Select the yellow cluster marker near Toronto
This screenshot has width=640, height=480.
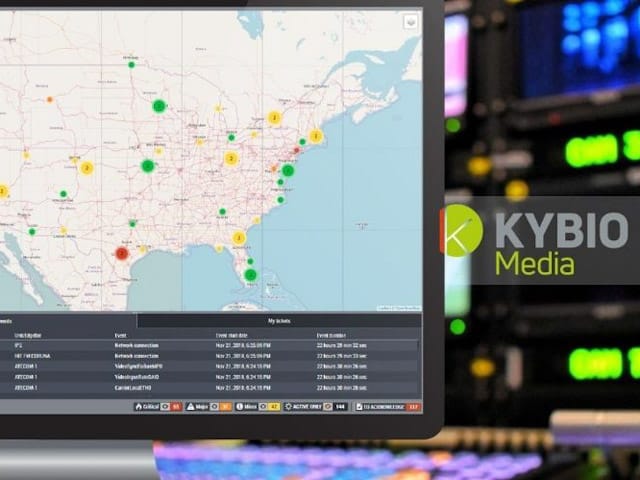click(x=274, y=118)
